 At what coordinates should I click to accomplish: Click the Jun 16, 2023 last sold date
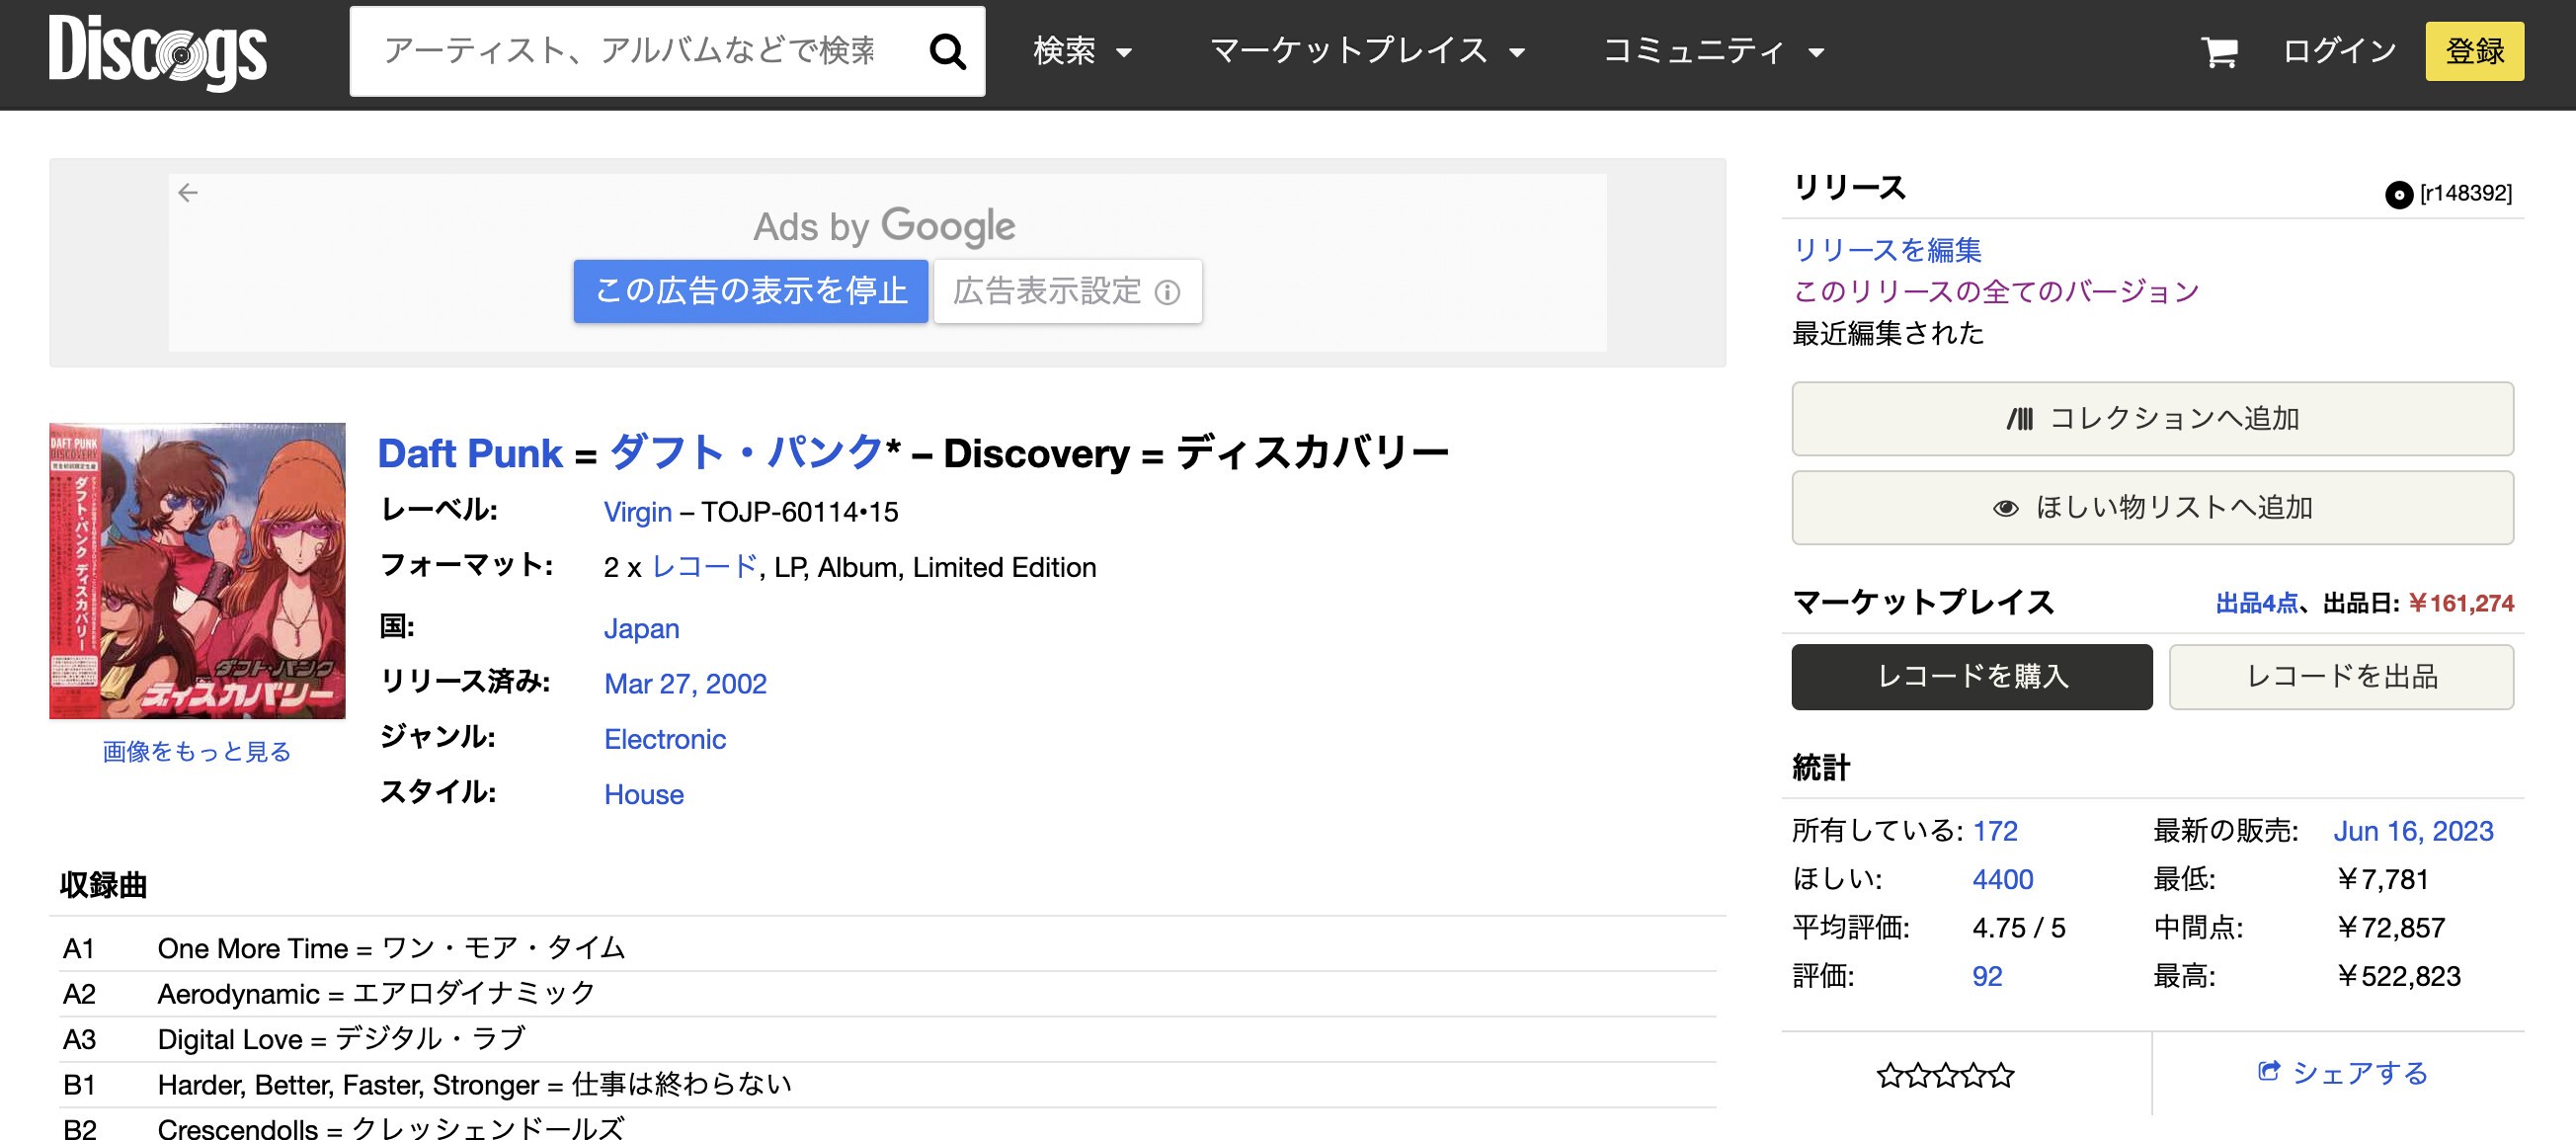coord(2412,831)
